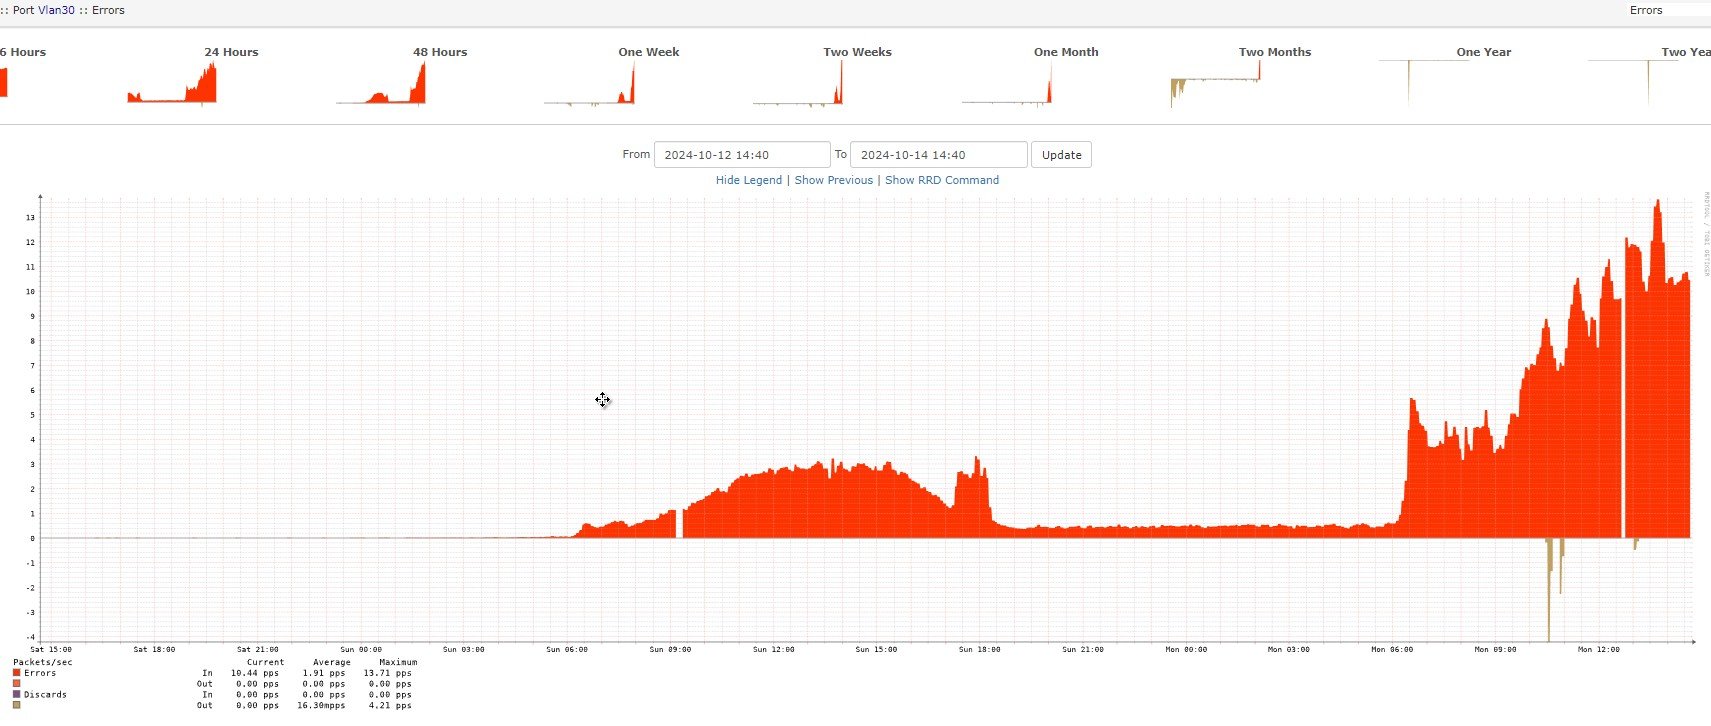Click the Show Previous link
This screenshot has width=1711, height=726.
coord(833,180)
